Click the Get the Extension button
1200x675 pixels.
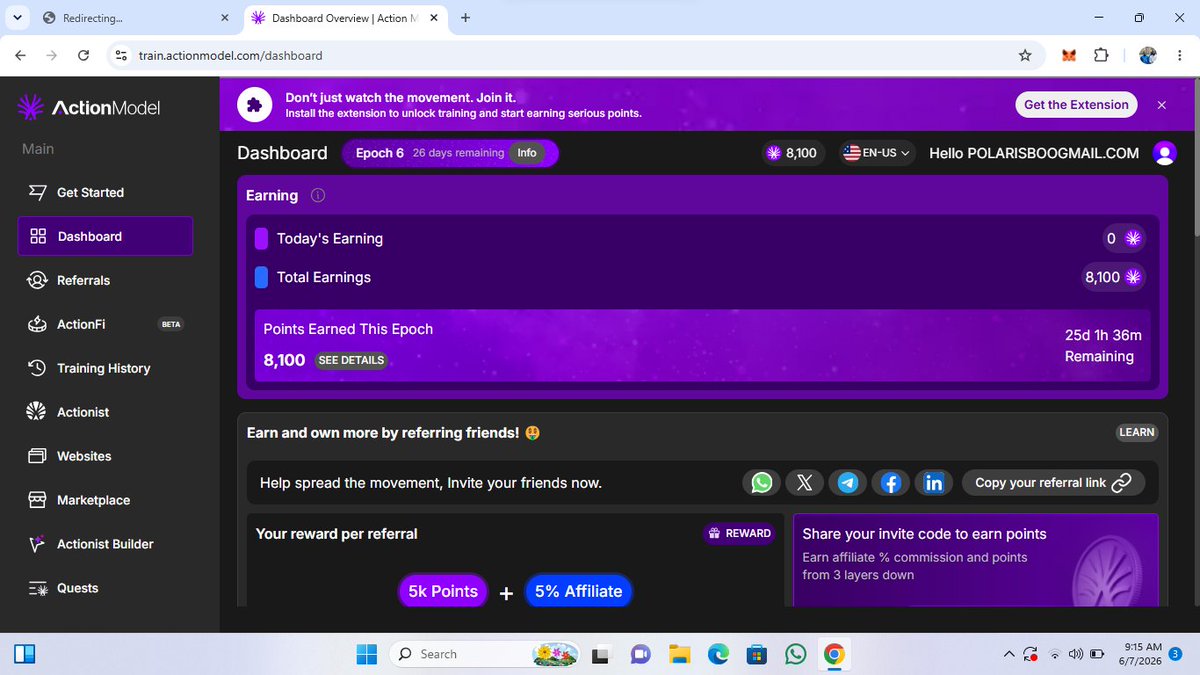tap(1076, 105)
